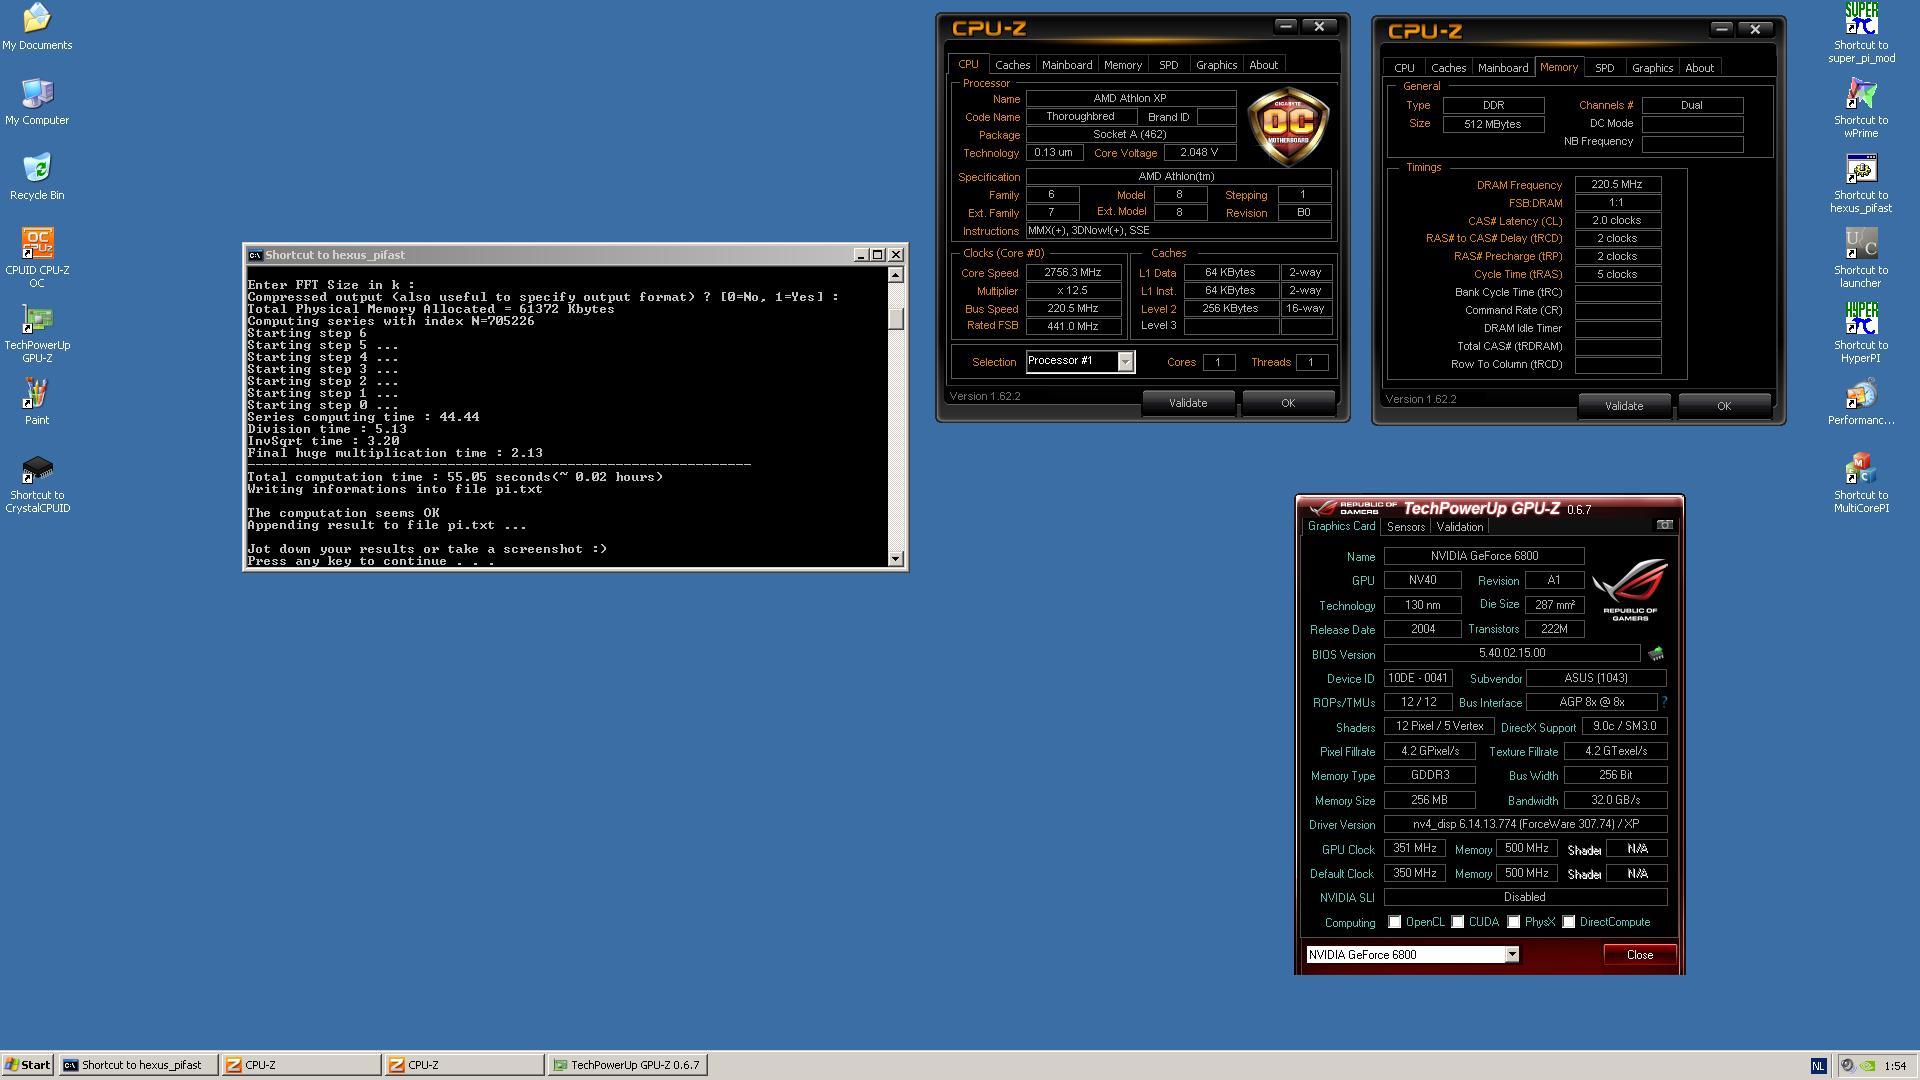Open the Sensors tab in GPU-Z
This screenshot has height=1080, width=1920.
pyautogui.click(x=1405, y=527)
